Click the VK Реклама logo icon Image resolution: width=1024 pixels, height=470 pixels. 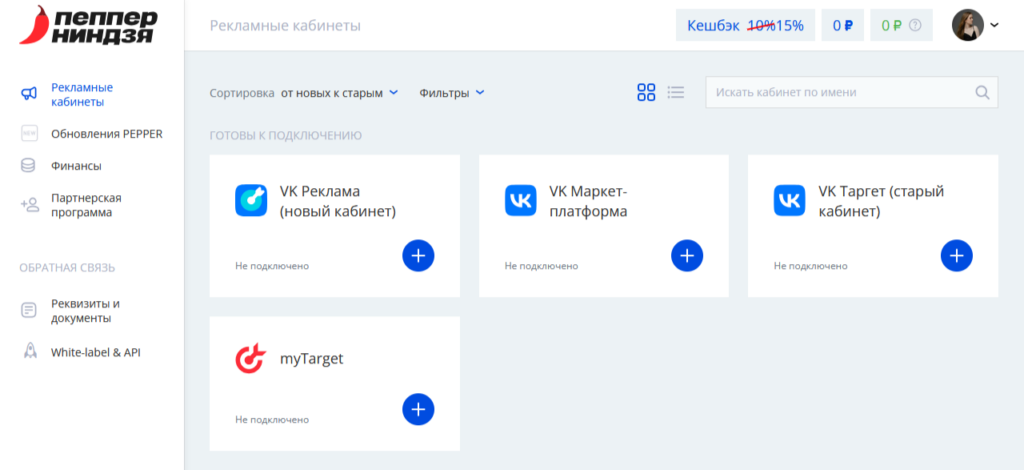[x=251, y=200]
